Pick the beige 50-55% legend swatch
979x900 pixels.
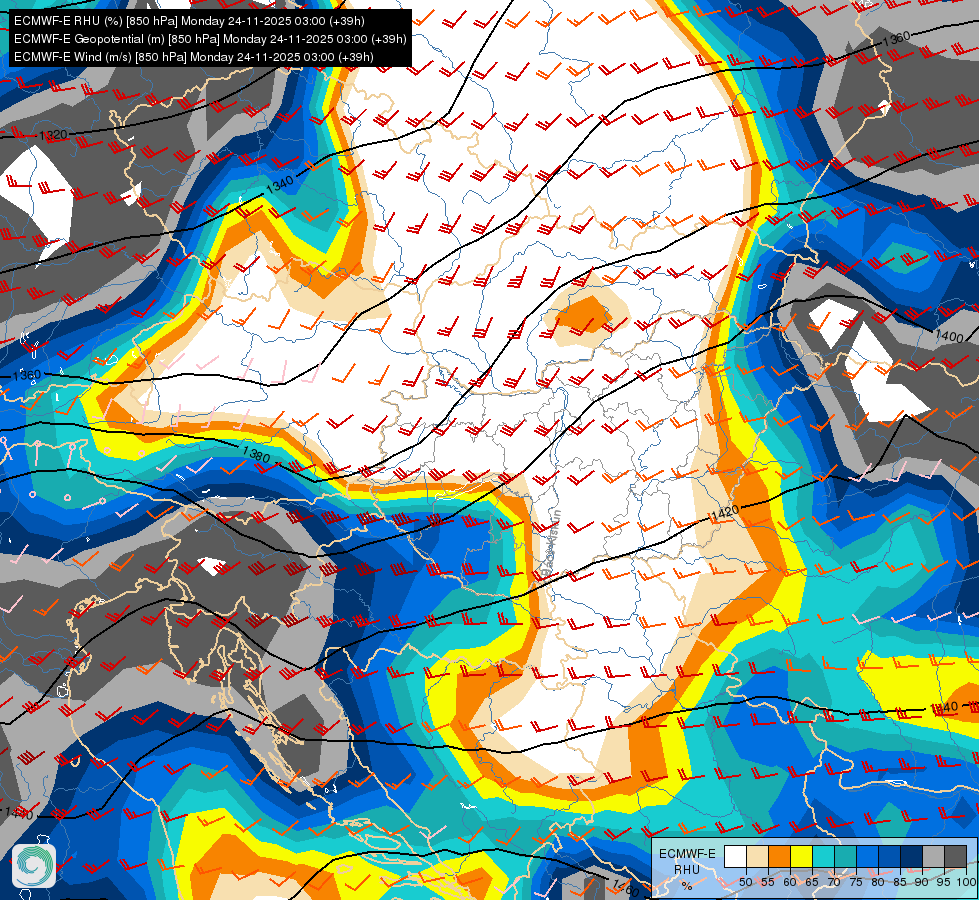pyautogui.click(x=757, y=857)
